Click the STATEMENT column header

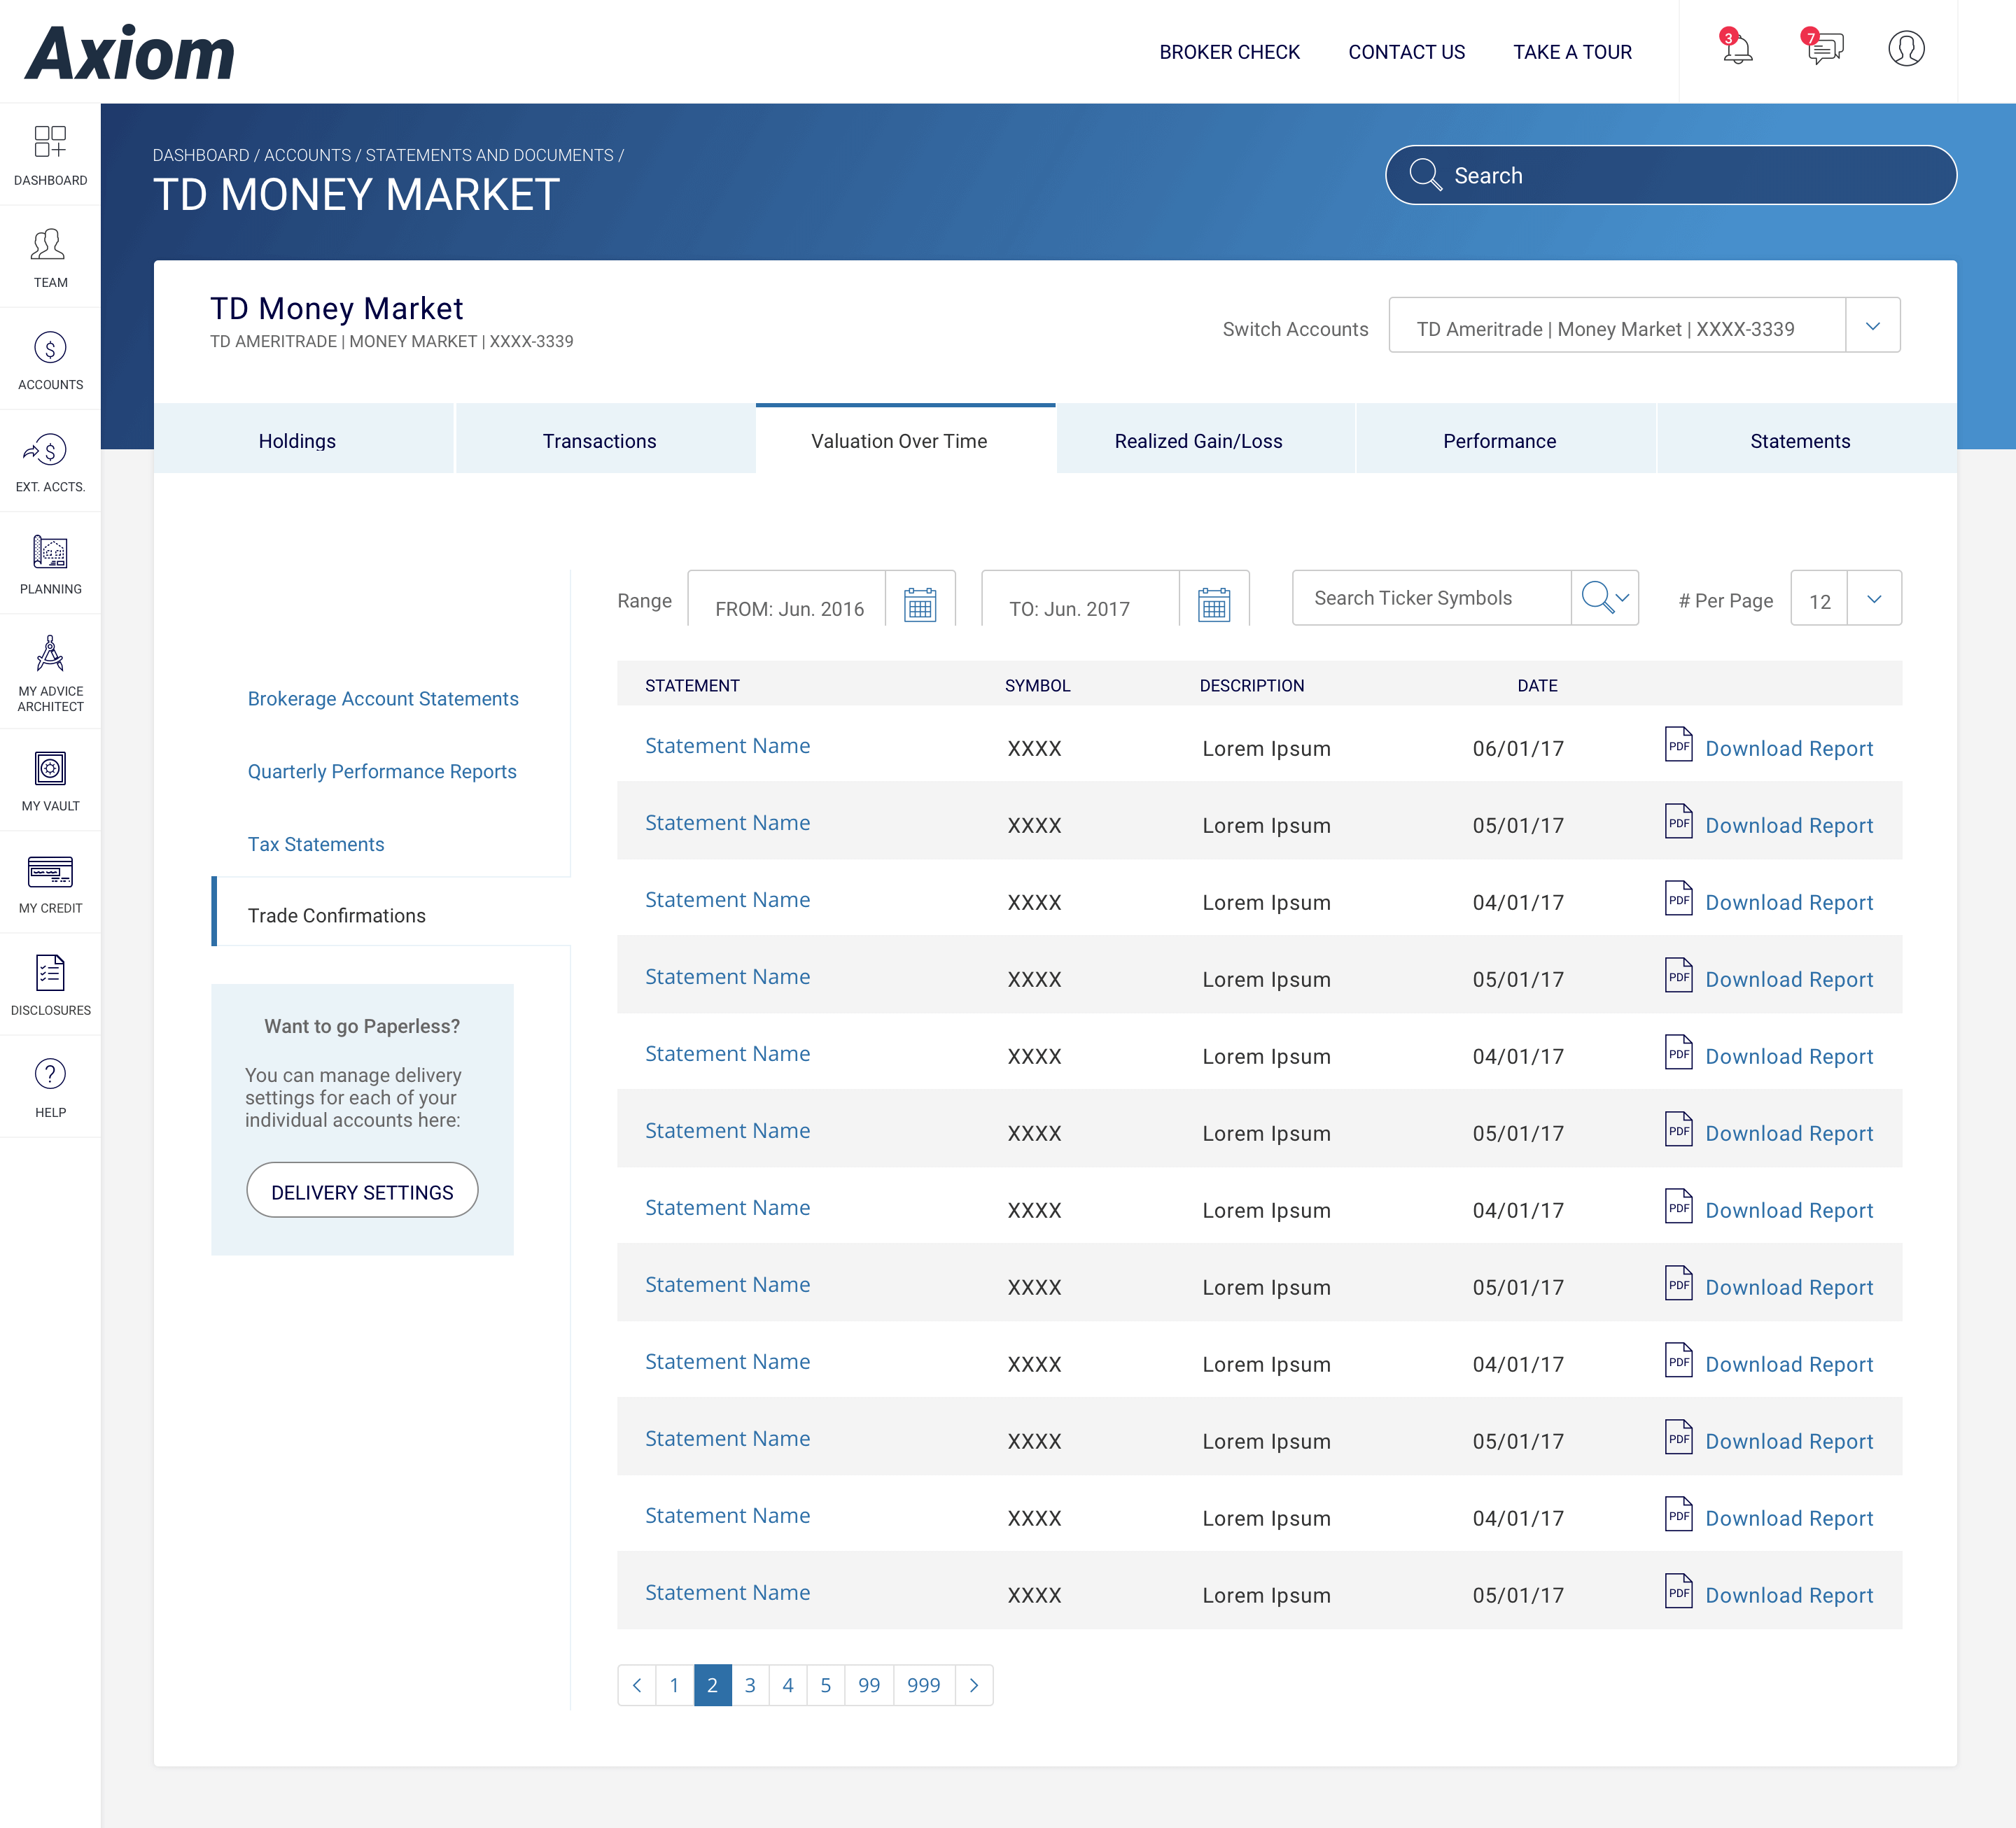point(692,685)
